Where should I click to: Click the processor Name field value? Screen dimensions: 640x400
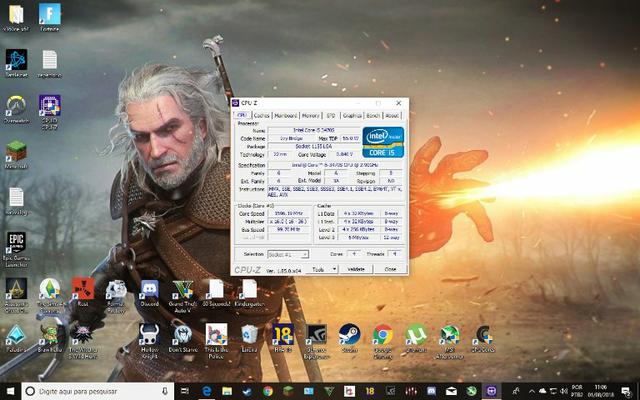pos(314,130)
